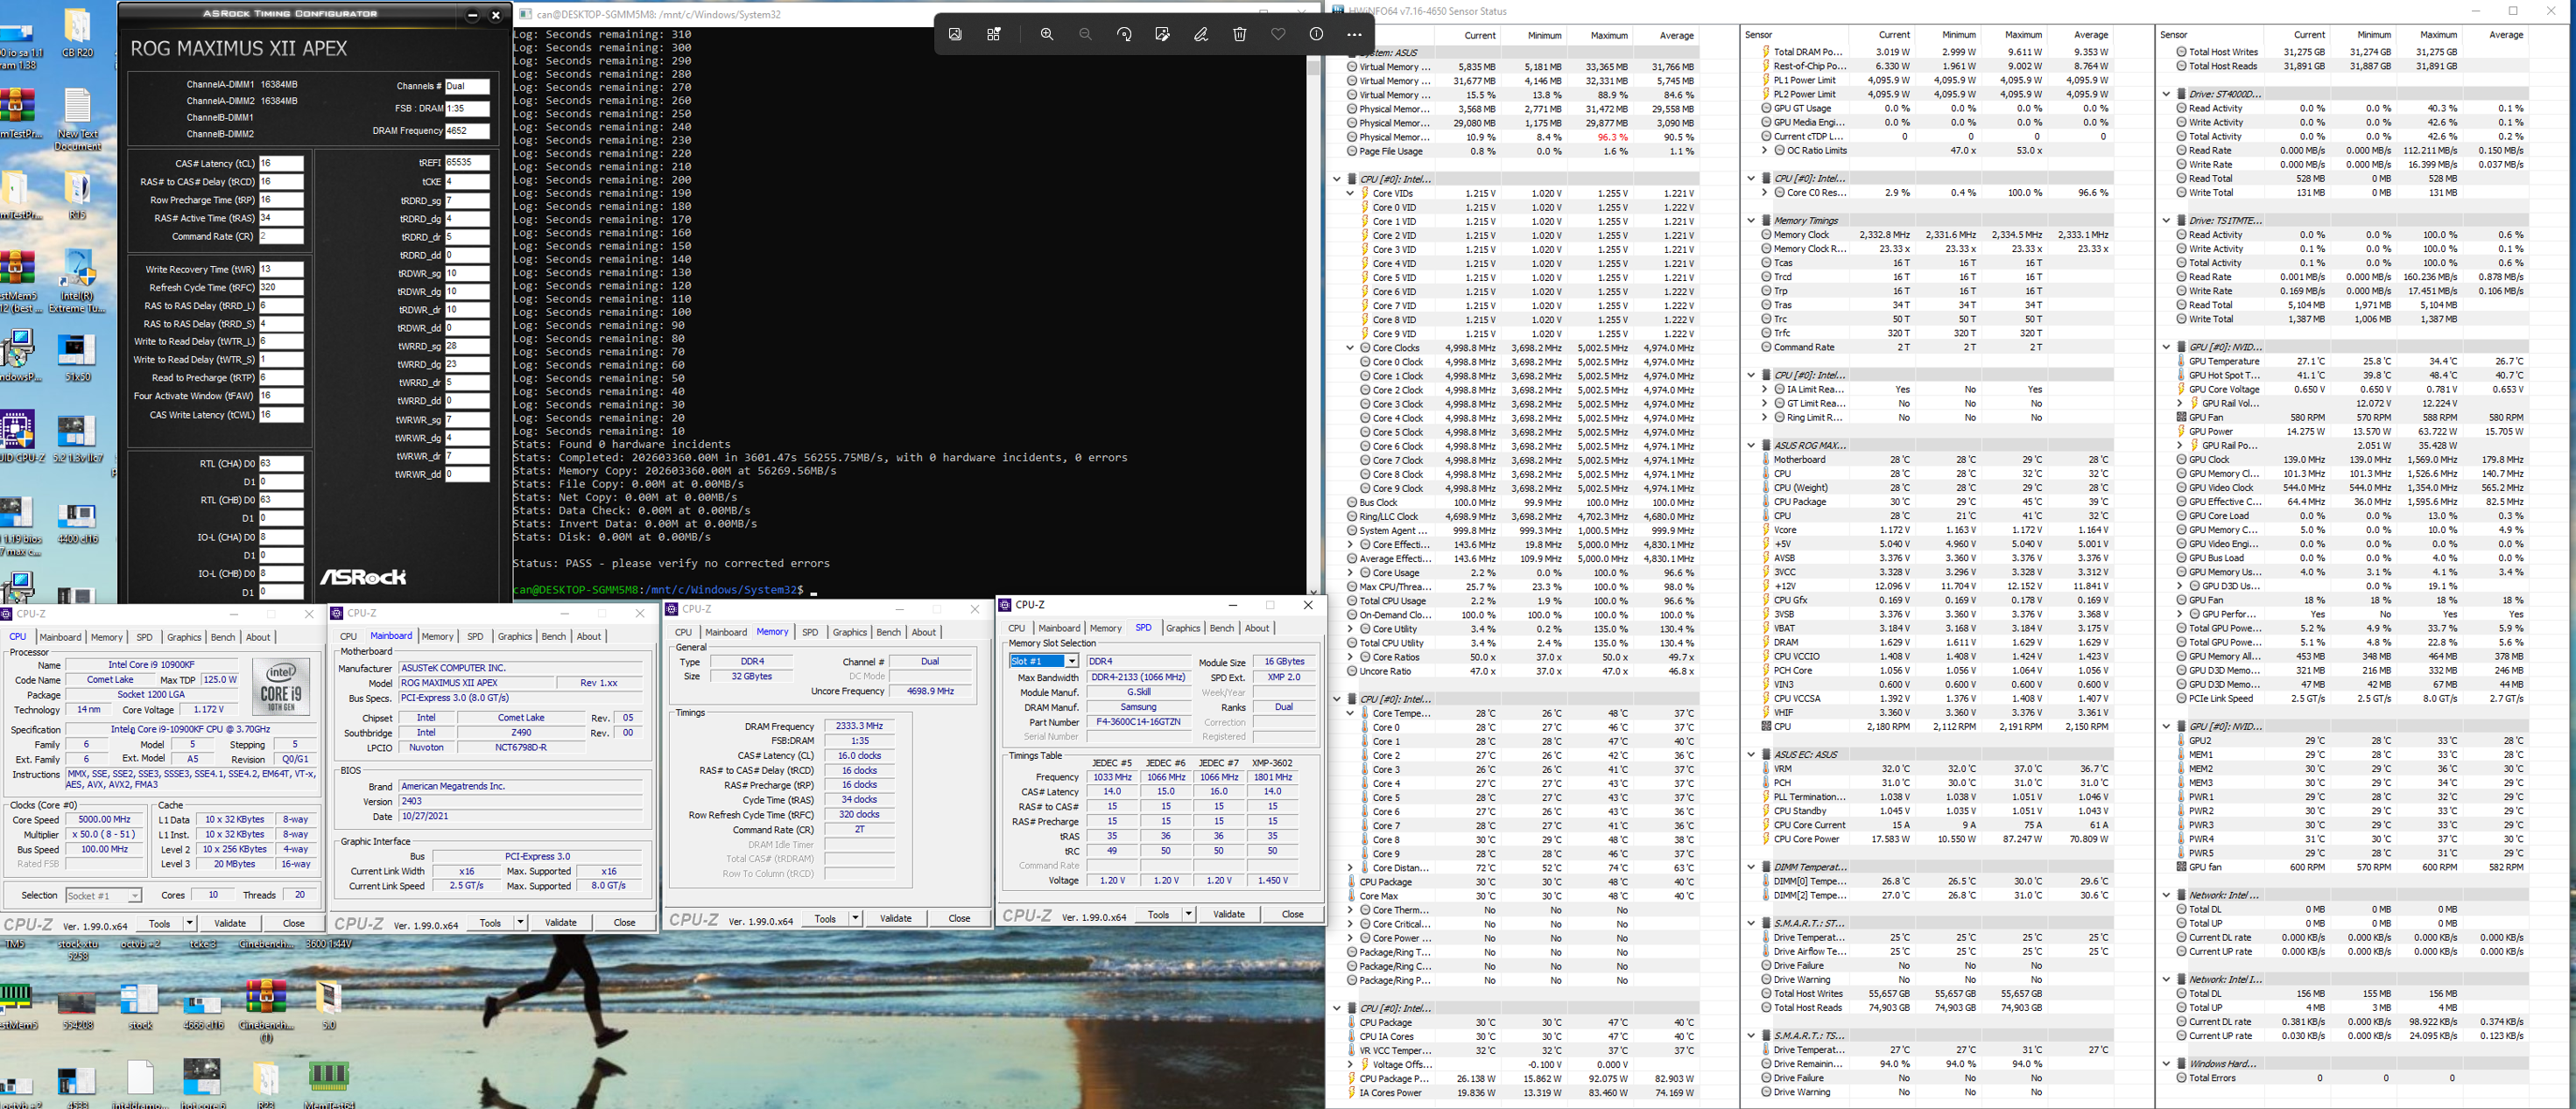Switch to Memory tab in CPU-Z processor window
2576x1109 pixels.
(107, 637)
